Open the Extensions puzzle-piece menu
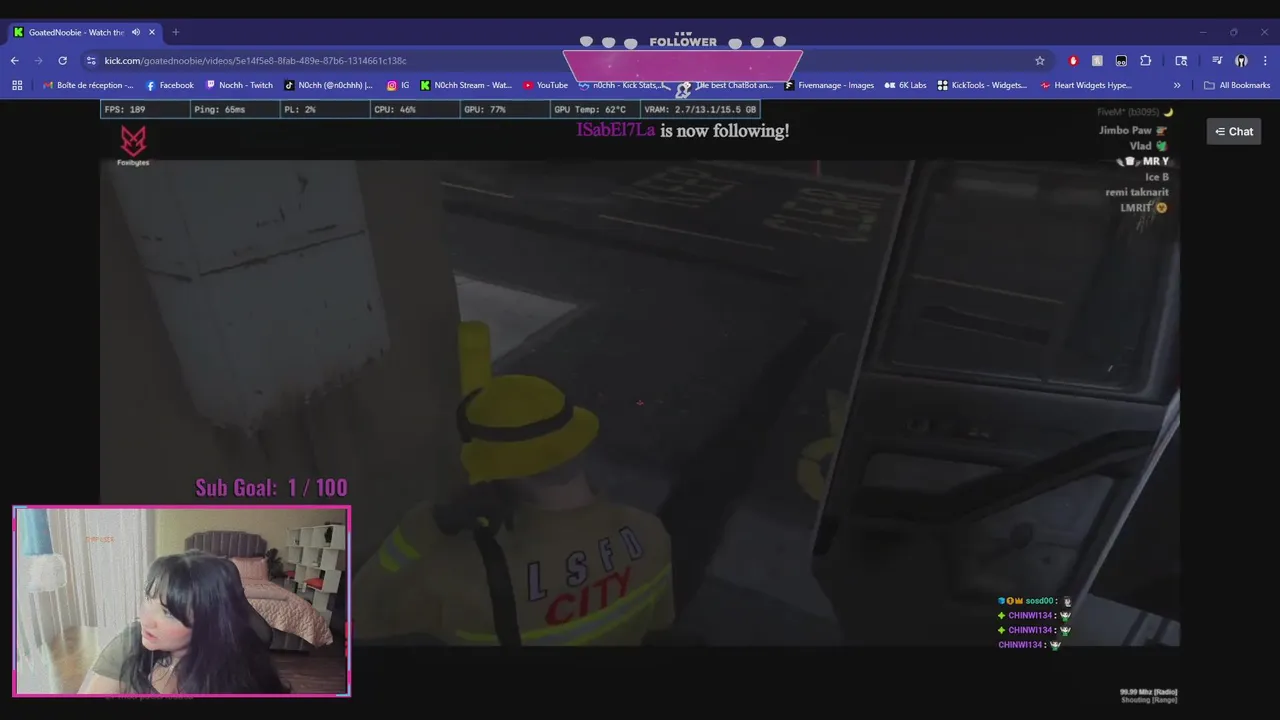Viewport: 1280px width, 720px height. tap(1146, 61)
